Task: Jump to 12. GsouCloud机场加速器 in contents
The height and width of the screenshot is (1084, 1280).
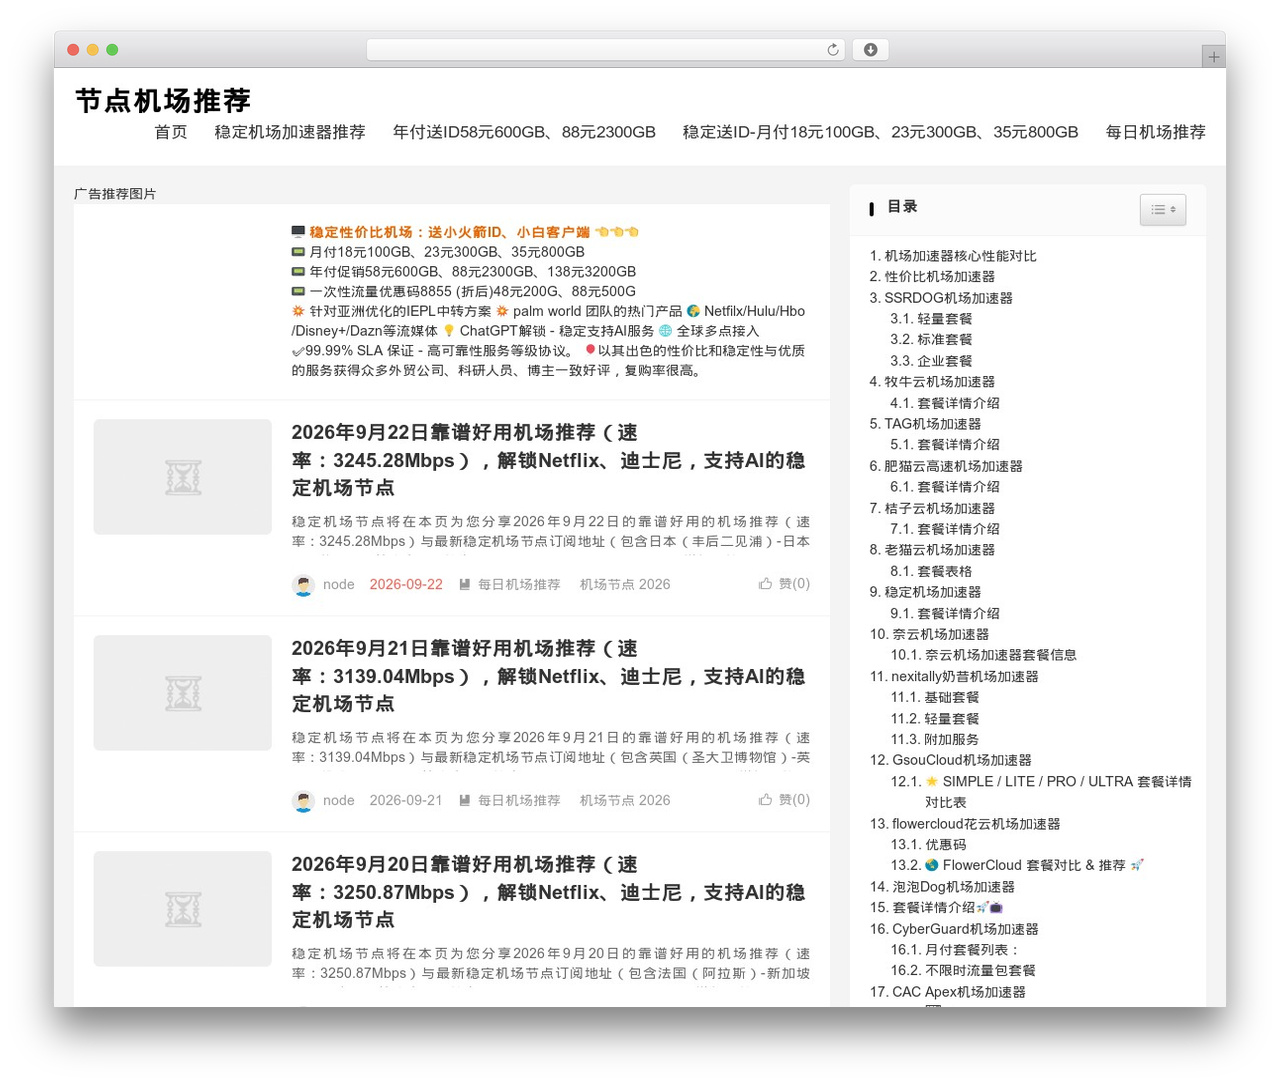Action: (950, 760)
